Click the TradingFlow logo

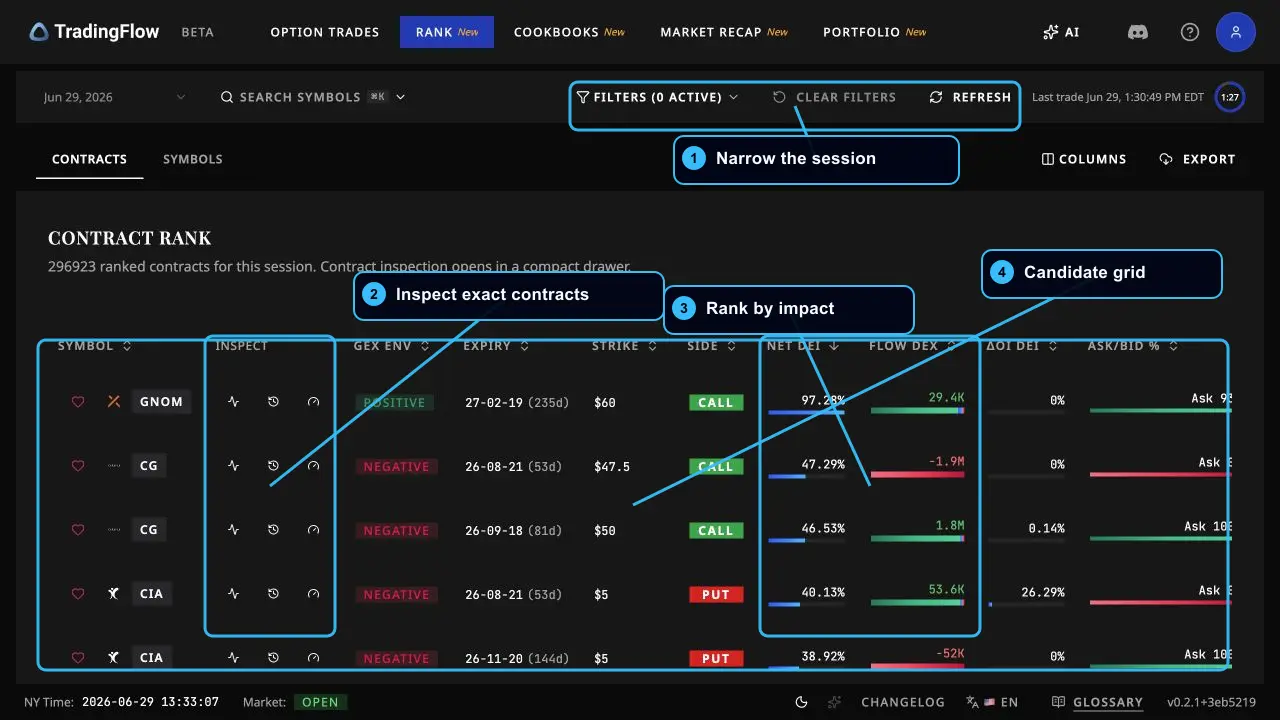(94, 32)
